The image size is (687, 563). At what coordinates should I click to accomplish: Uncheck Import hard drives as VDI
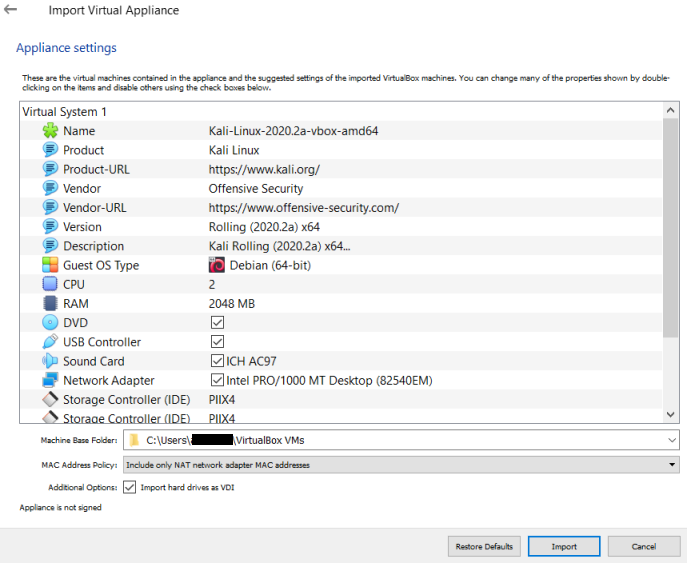pyautogui.click(x=129, y=487)
